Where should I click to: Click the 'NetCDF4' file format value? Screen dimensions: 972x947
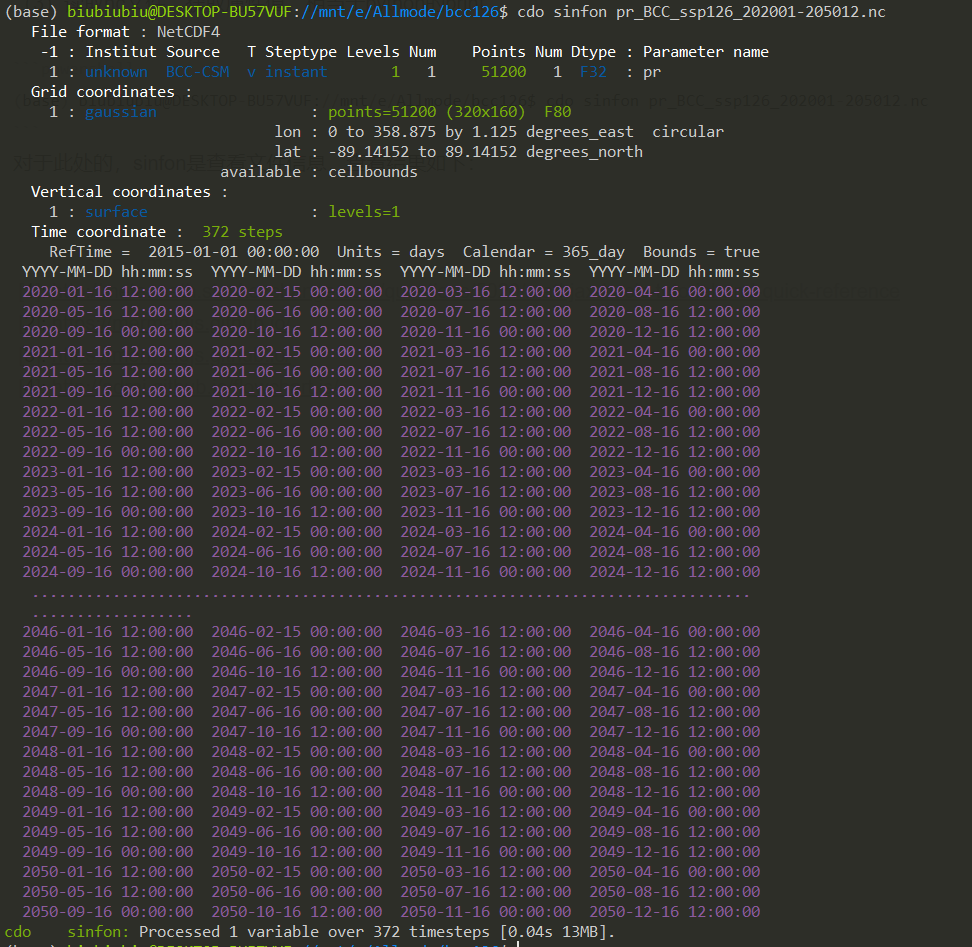point(188,32)
